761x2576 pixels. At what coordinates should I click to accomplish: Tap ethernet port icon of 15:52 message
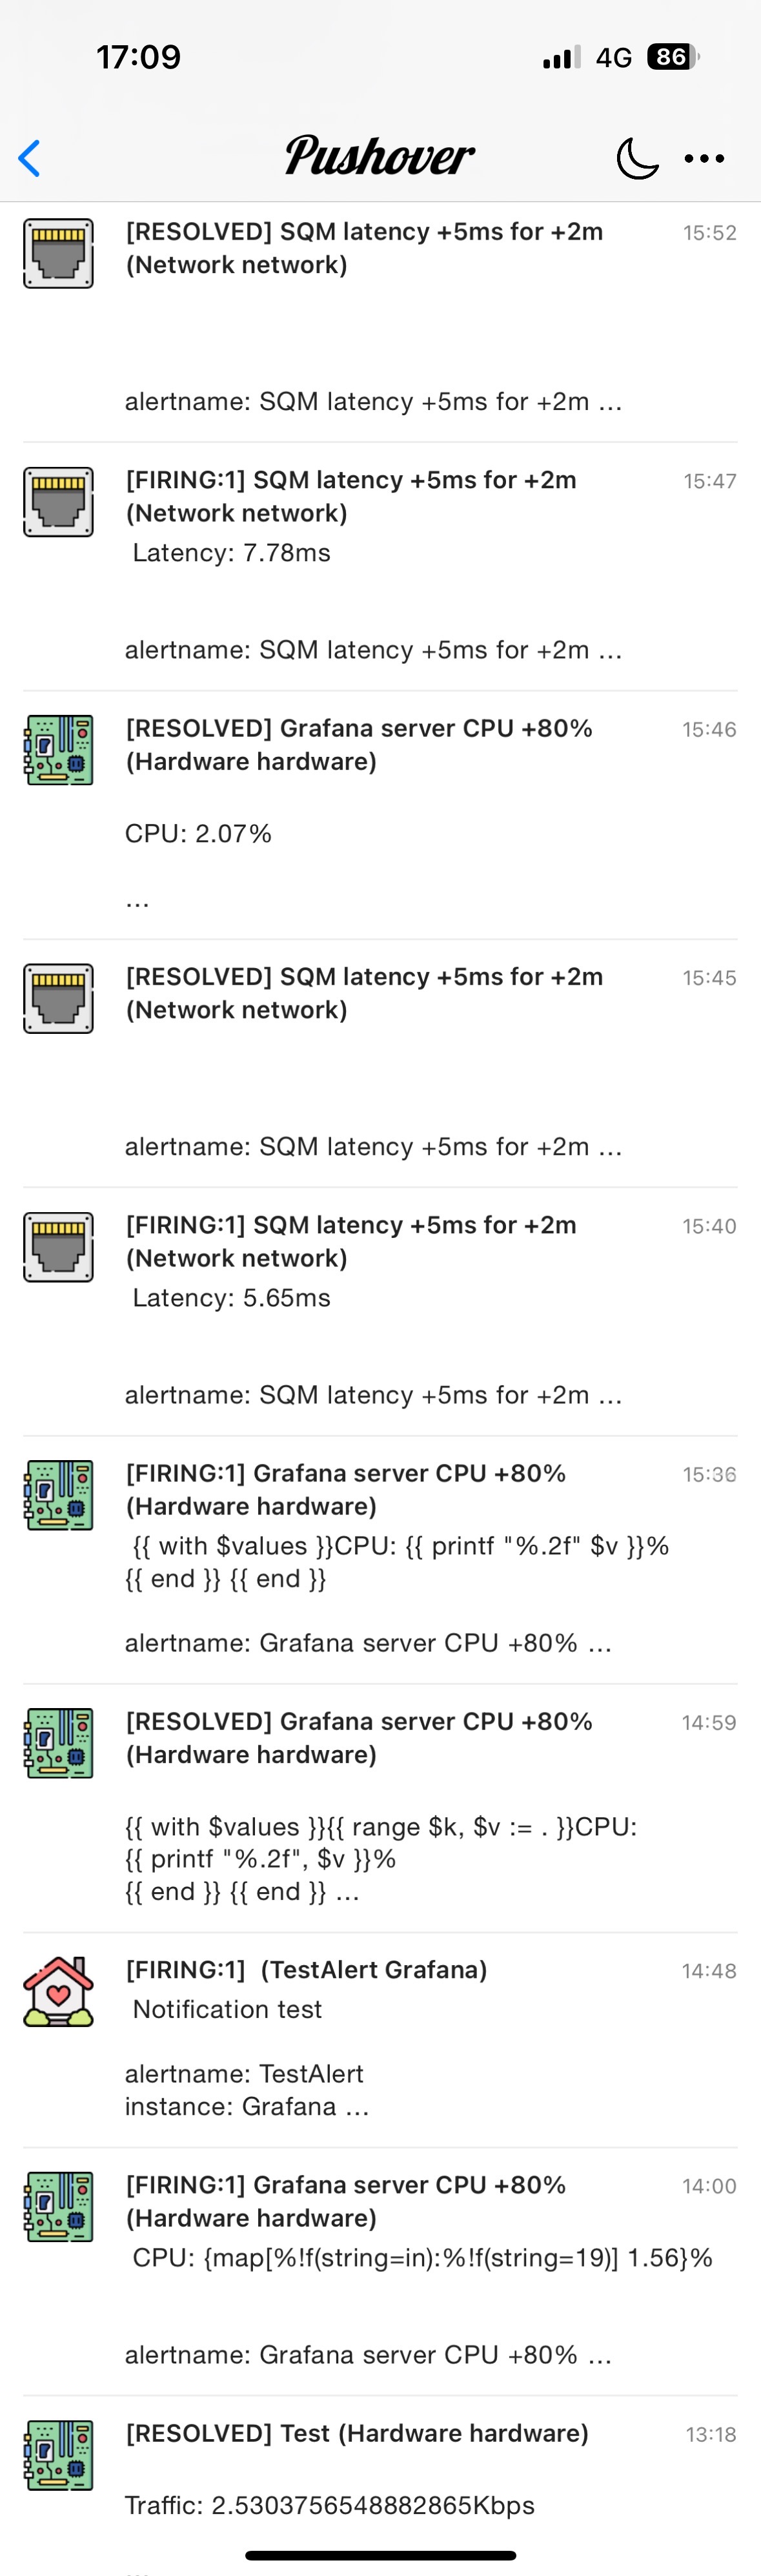pyautogui.click(x=58, y=253)
